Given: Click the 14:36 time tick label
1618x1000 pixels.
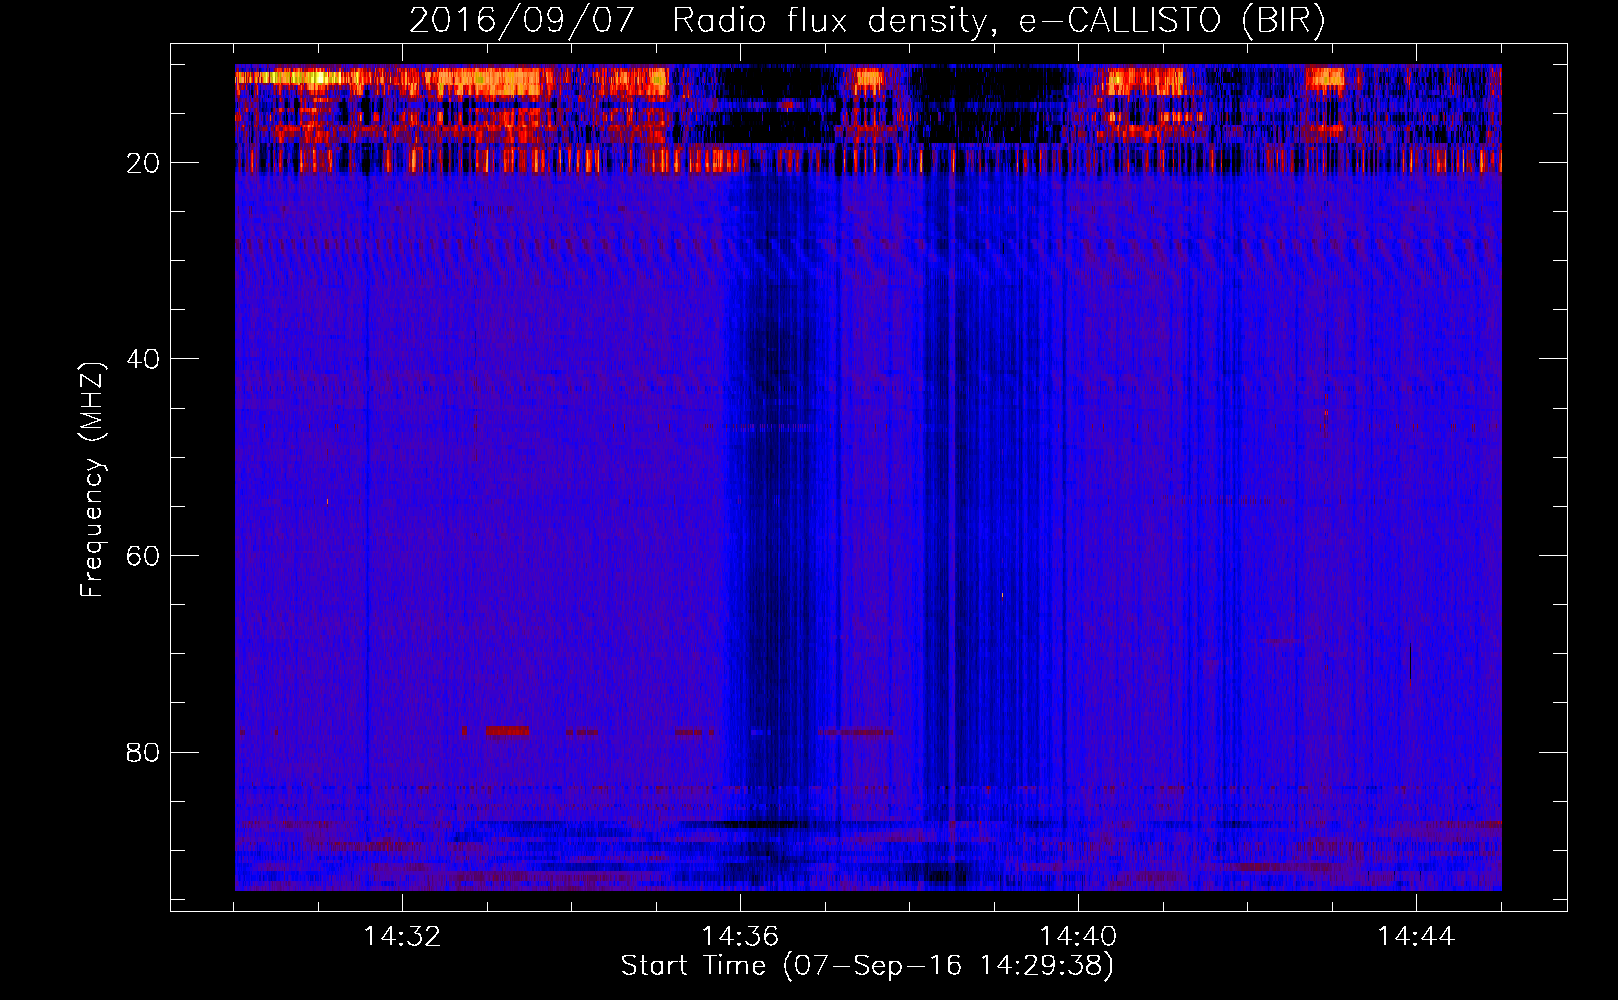Looking at the screenshot, I should pyautogui.click(x=740, y=937).
